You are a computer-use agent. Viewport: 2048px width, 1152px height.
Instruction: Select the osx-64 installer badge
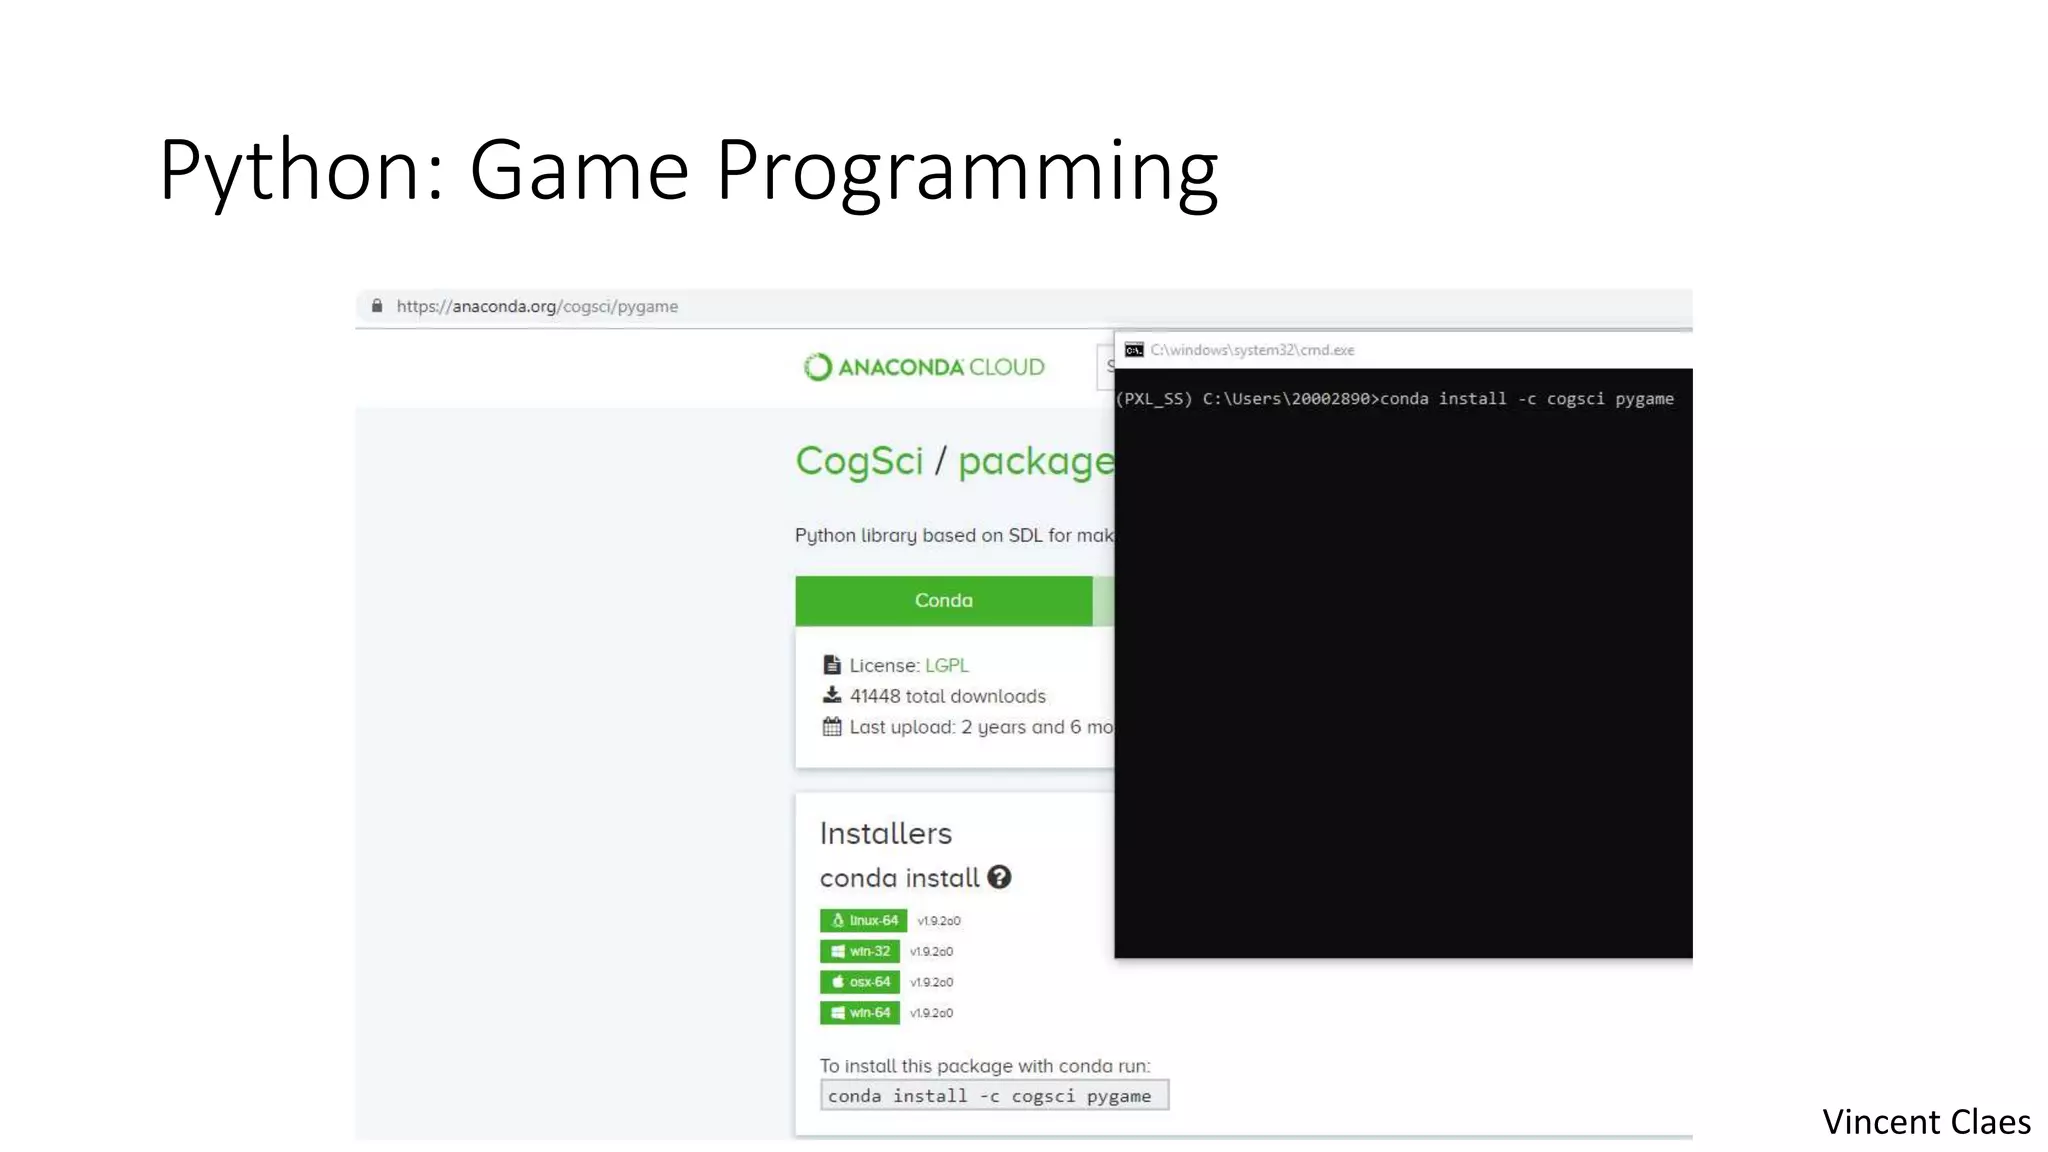pyautogui.click(x=859, y=982)
